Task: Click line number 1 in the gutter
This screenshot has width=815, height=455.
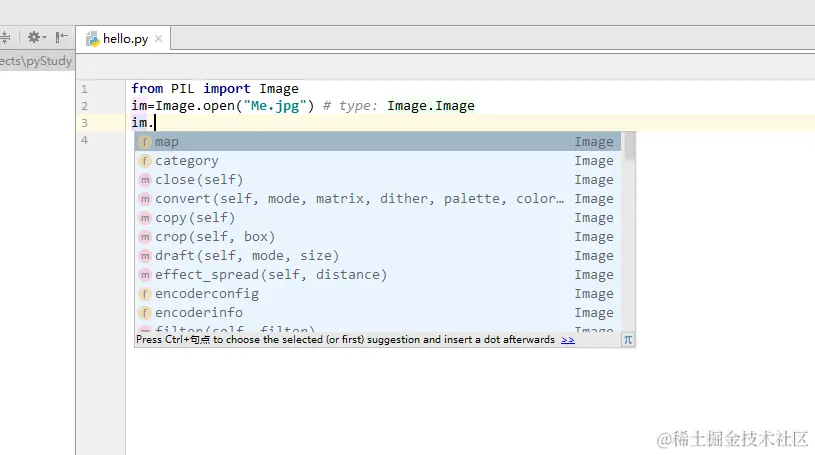Action: (x=84, y=89)
